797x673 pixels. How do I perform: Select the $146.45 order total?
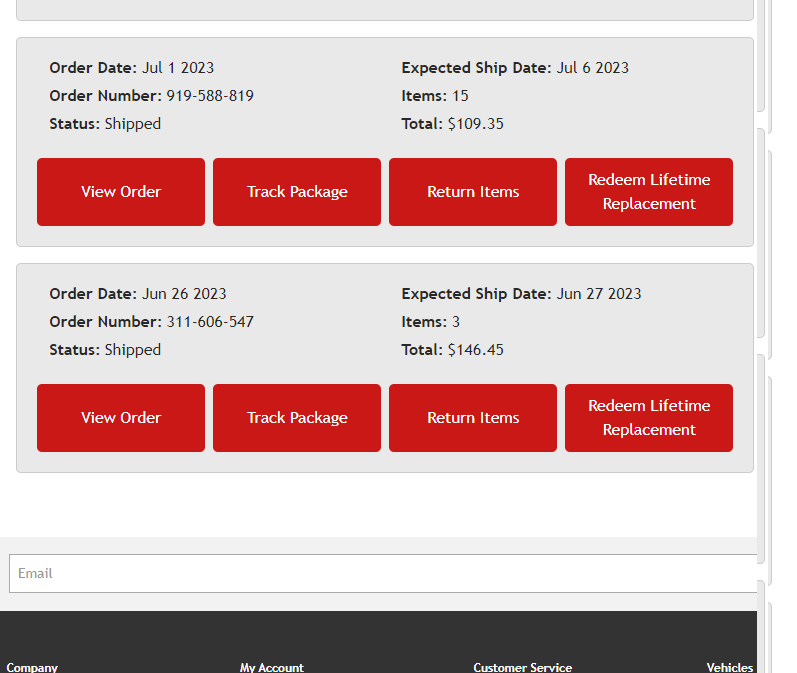click(x=475, y=350)
